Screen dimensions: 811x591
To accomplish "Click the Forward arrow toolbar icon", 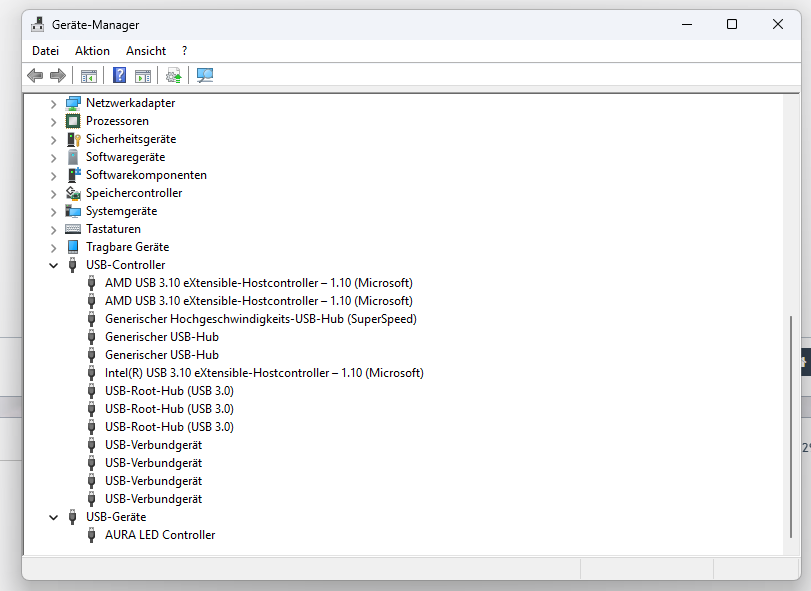I will coord(58,75).
